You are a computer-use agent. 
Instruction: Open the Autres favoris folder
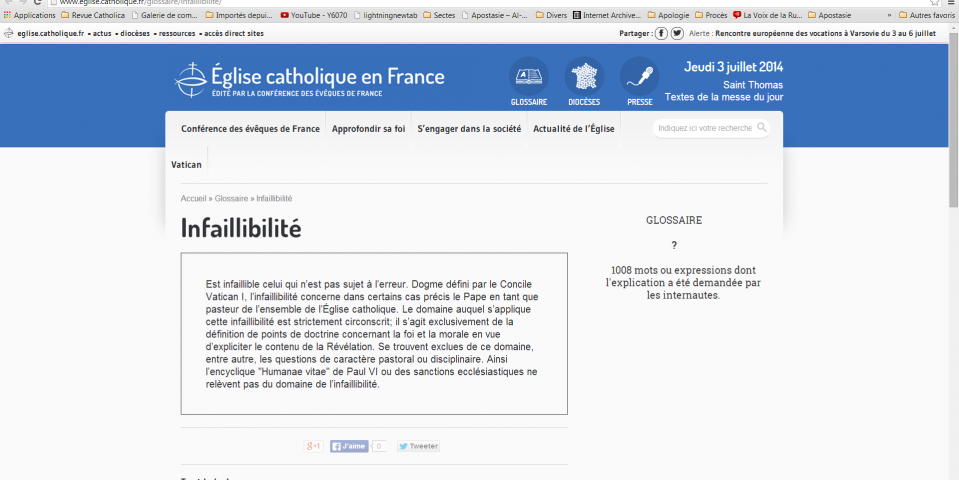[x=927, y=15]
